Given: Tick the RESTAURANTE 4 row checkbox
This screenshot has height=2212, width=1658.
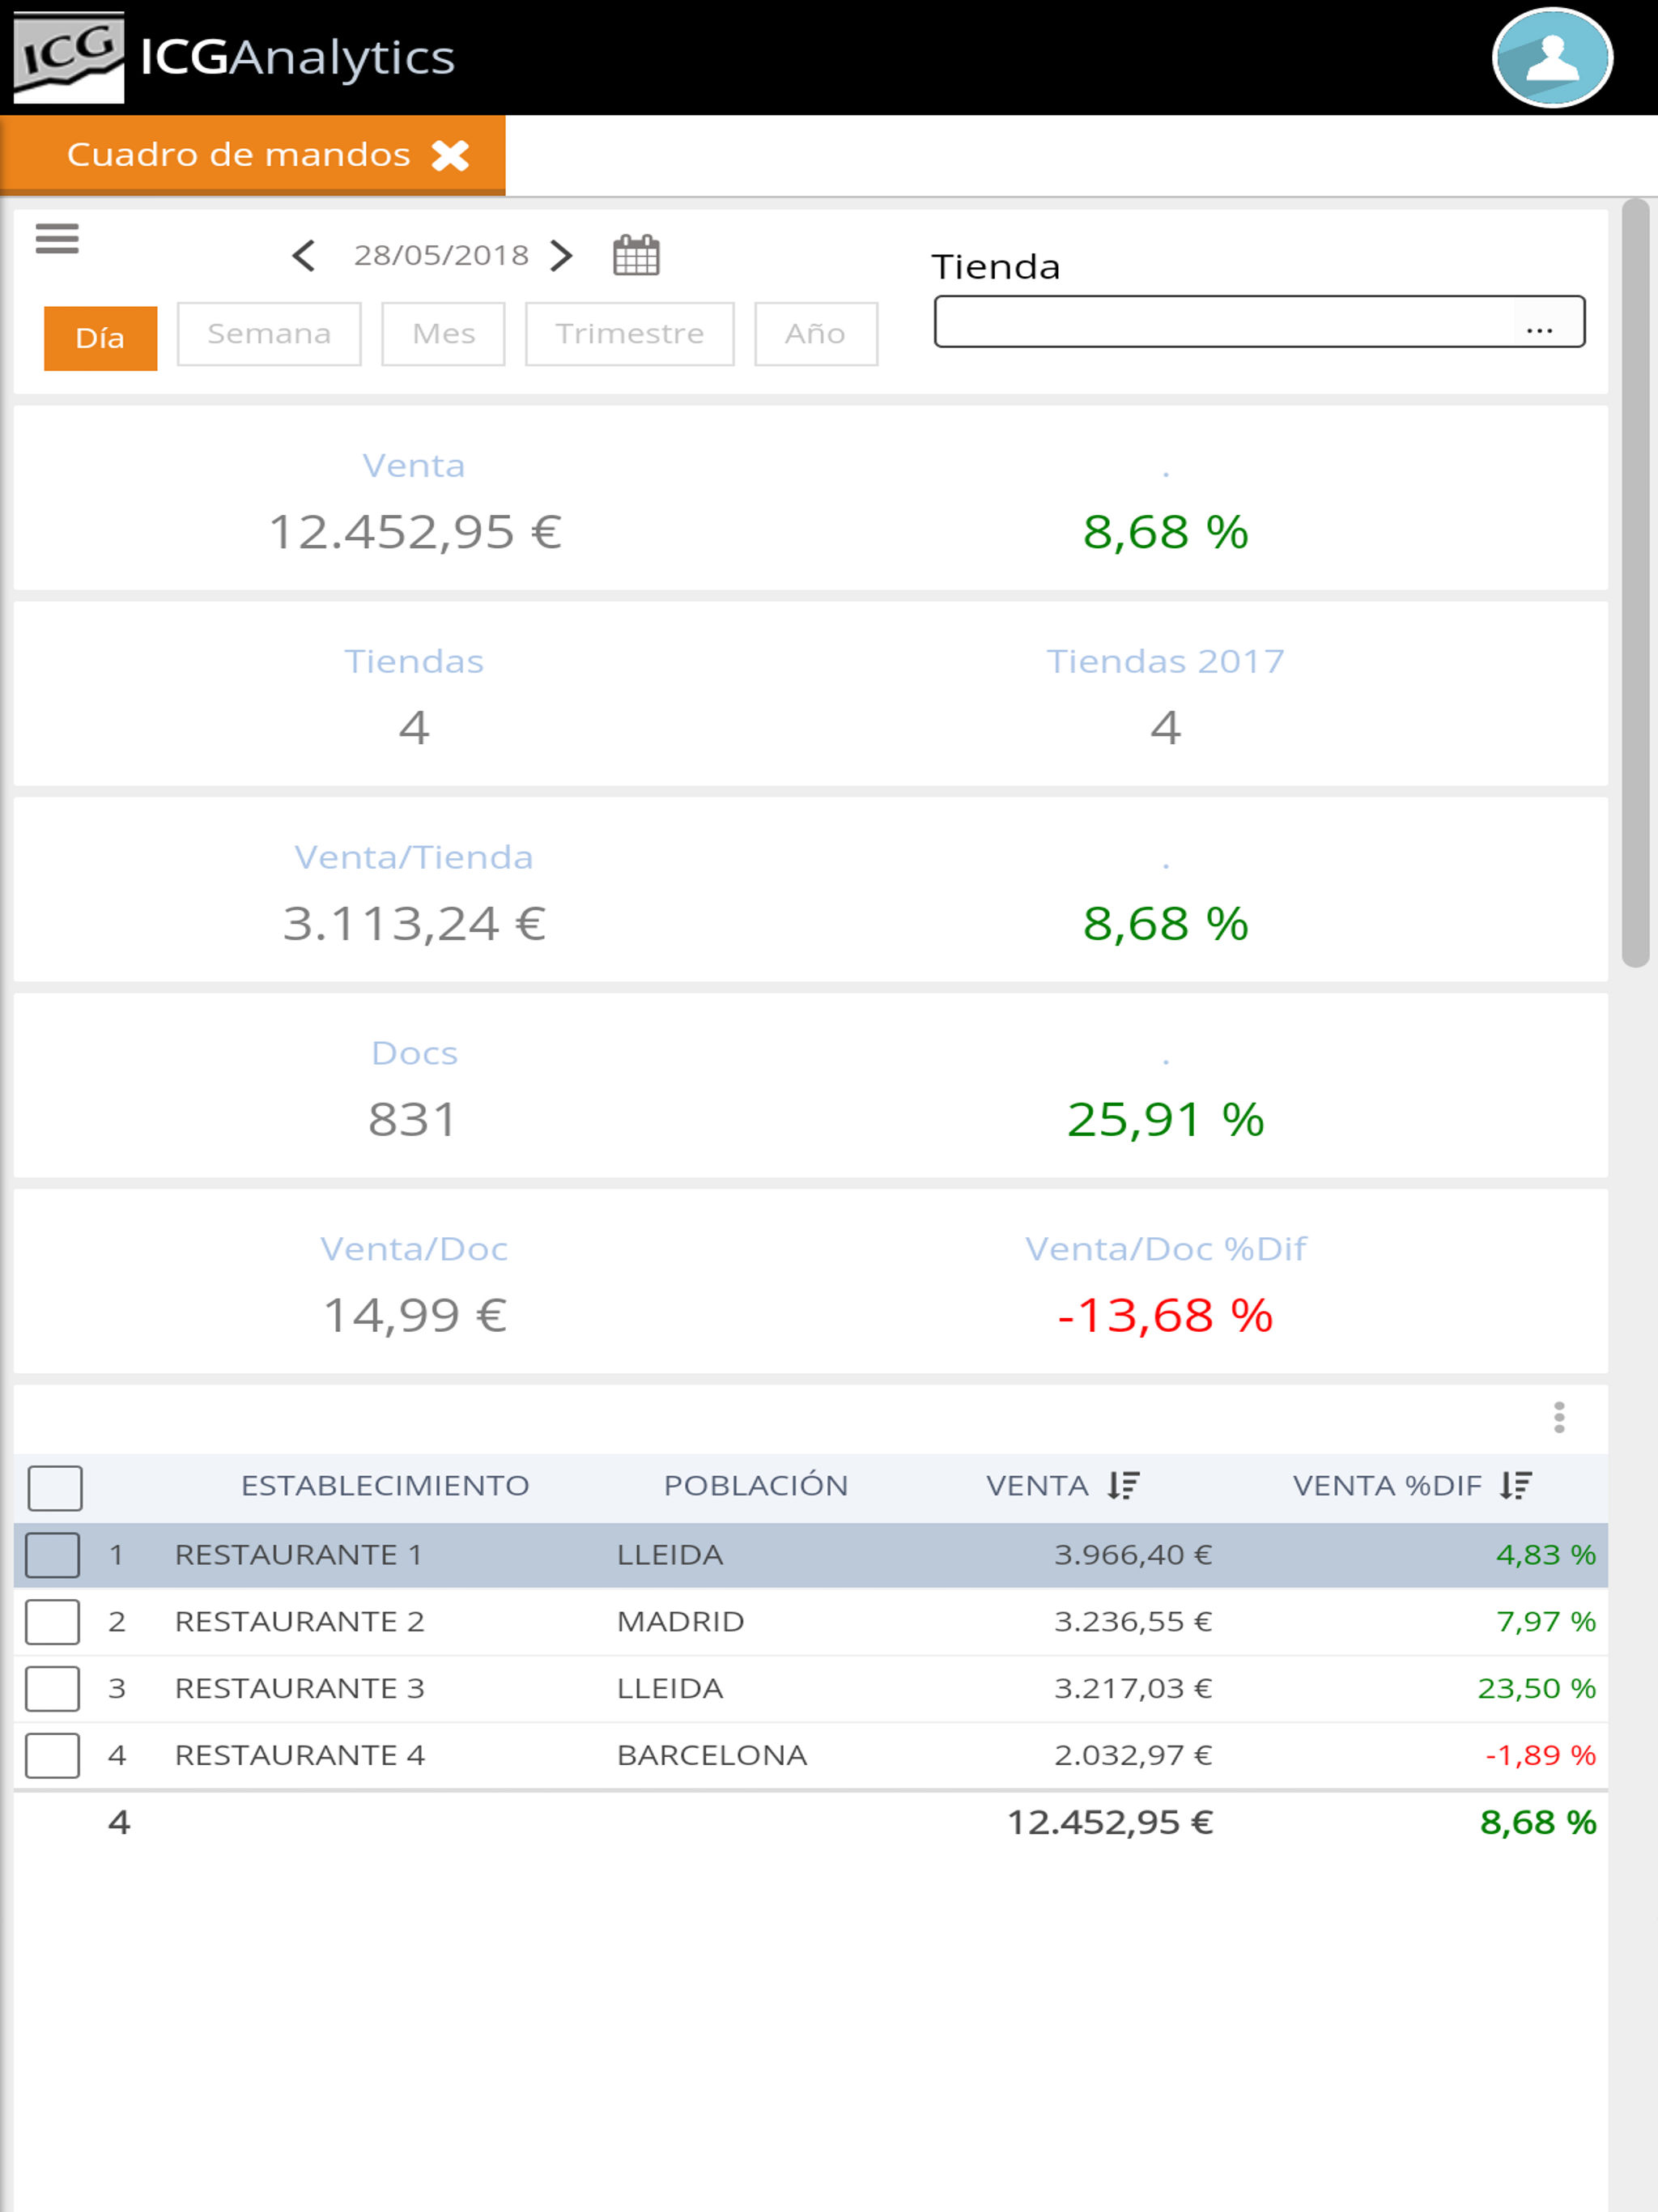Looking at the screenshot, I should 53,1755.
